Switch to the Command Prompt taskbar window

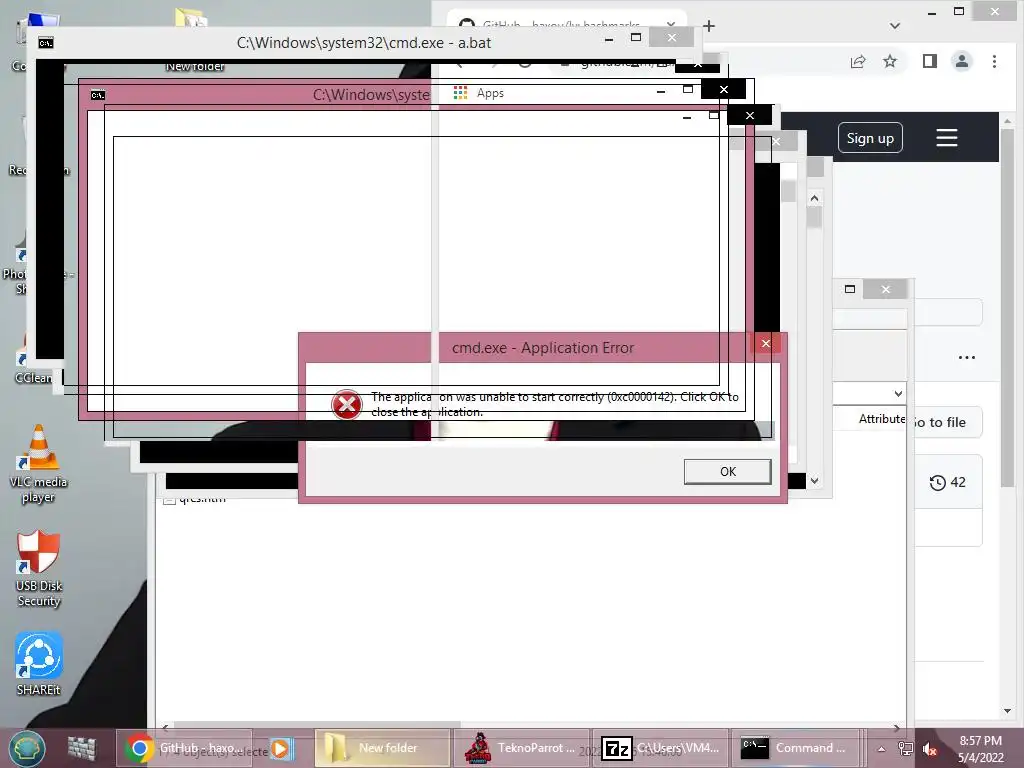[x=796, y=748]
